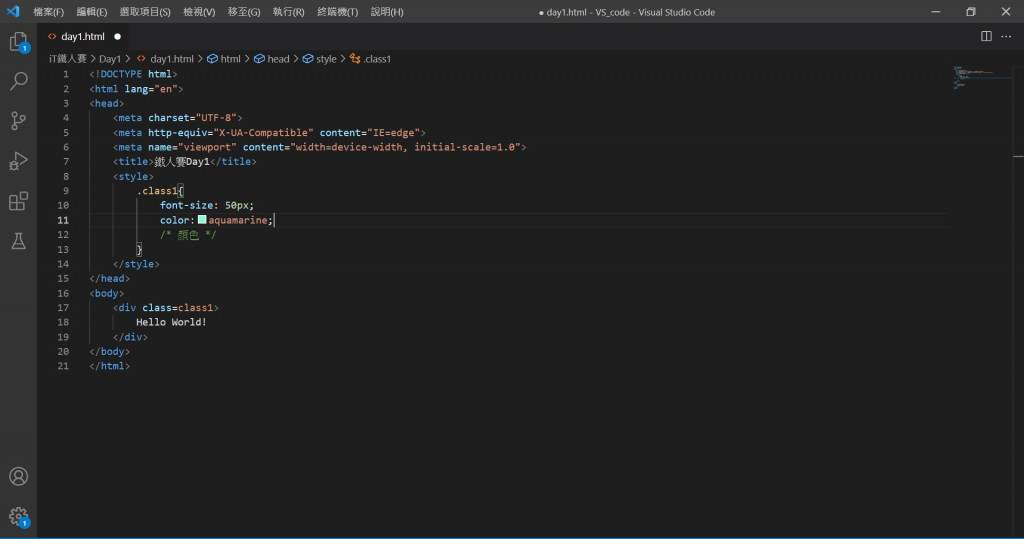
Task: Open the 編輯(E) menu
Action: 91,12
